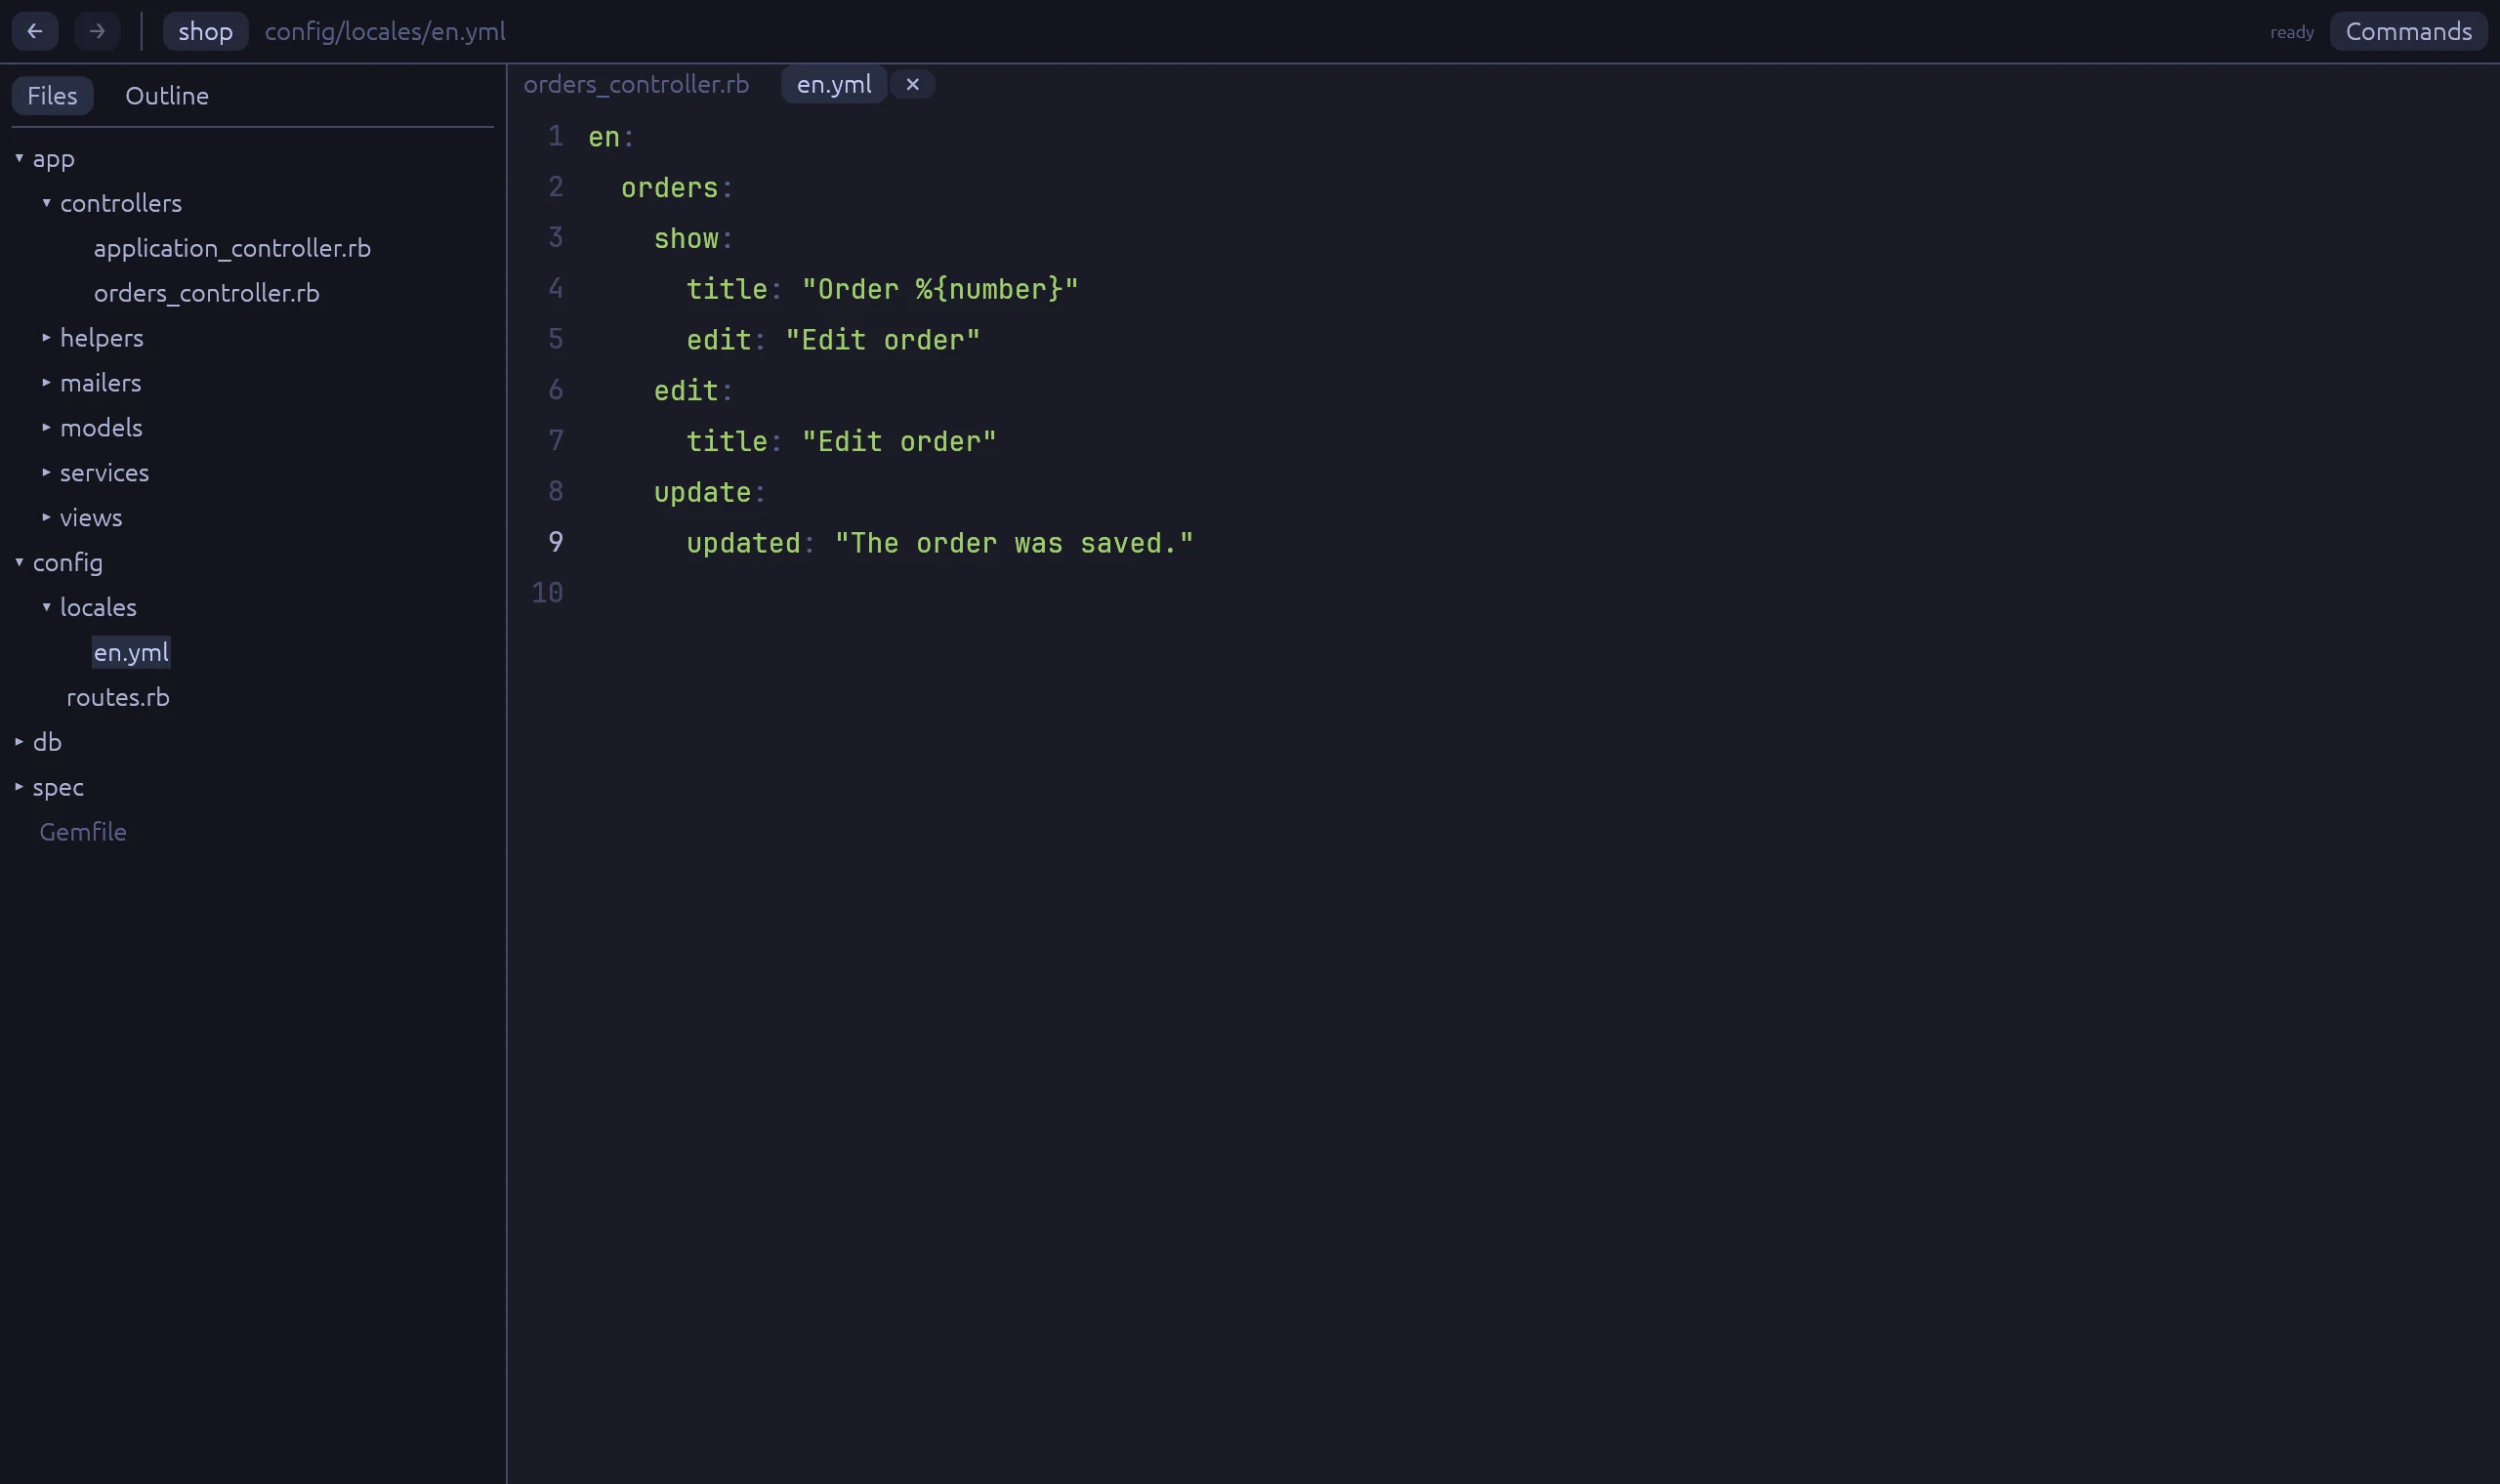The height and width of the screenshot is (1484, 2500).
Task: Close the en.yml tab with the X
Action: click(x=912, y=85)
